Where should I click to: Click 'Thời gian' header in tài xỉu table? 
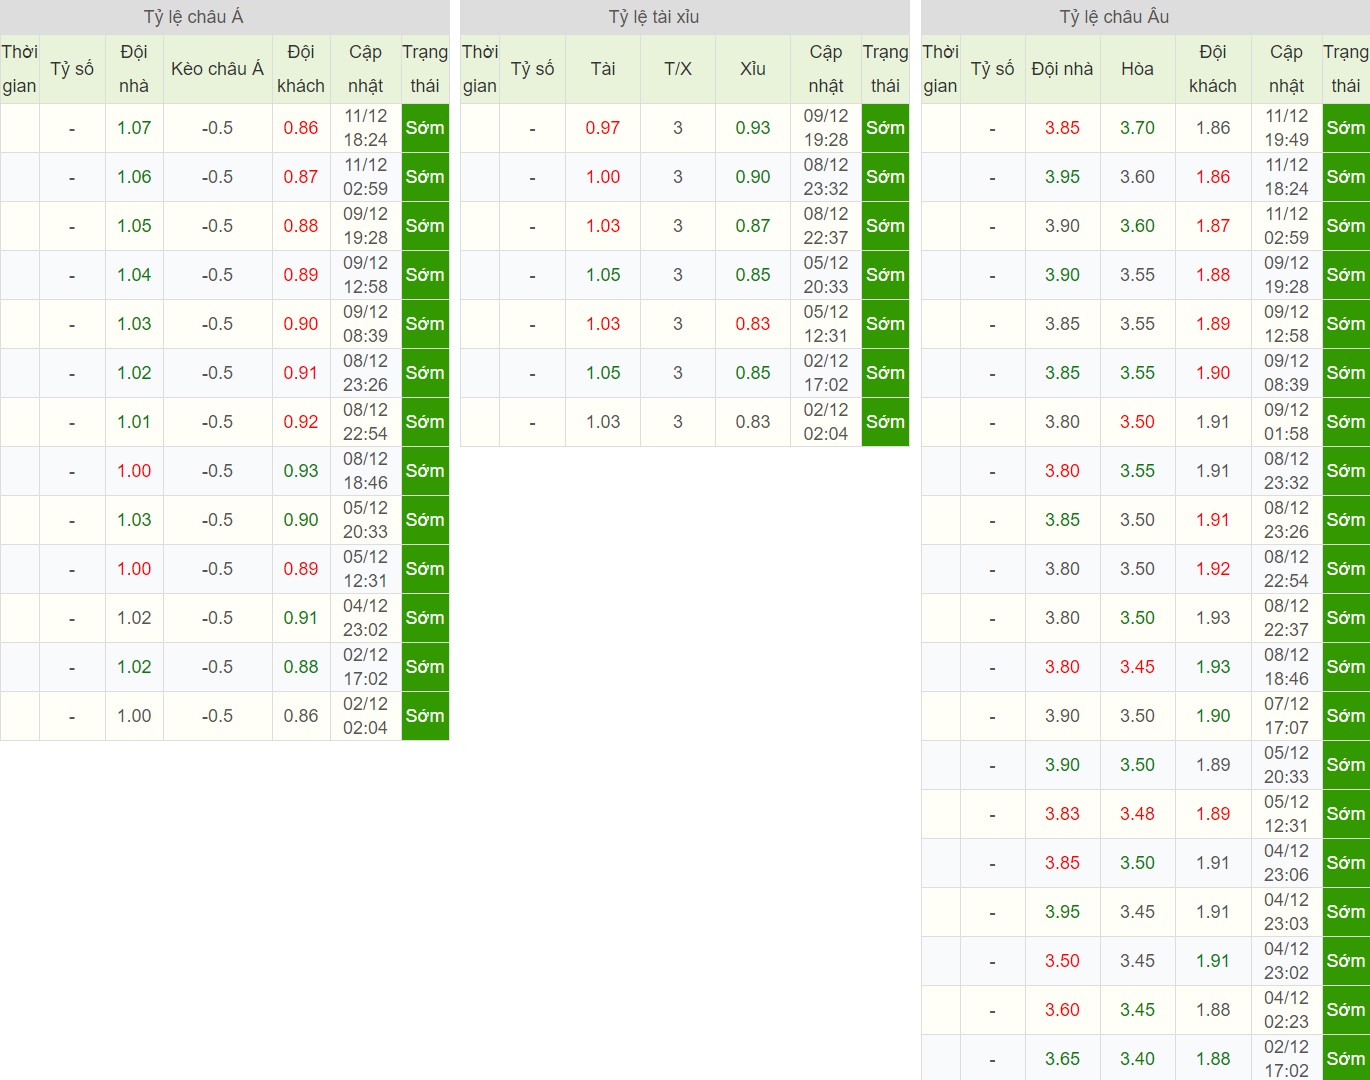480,69
